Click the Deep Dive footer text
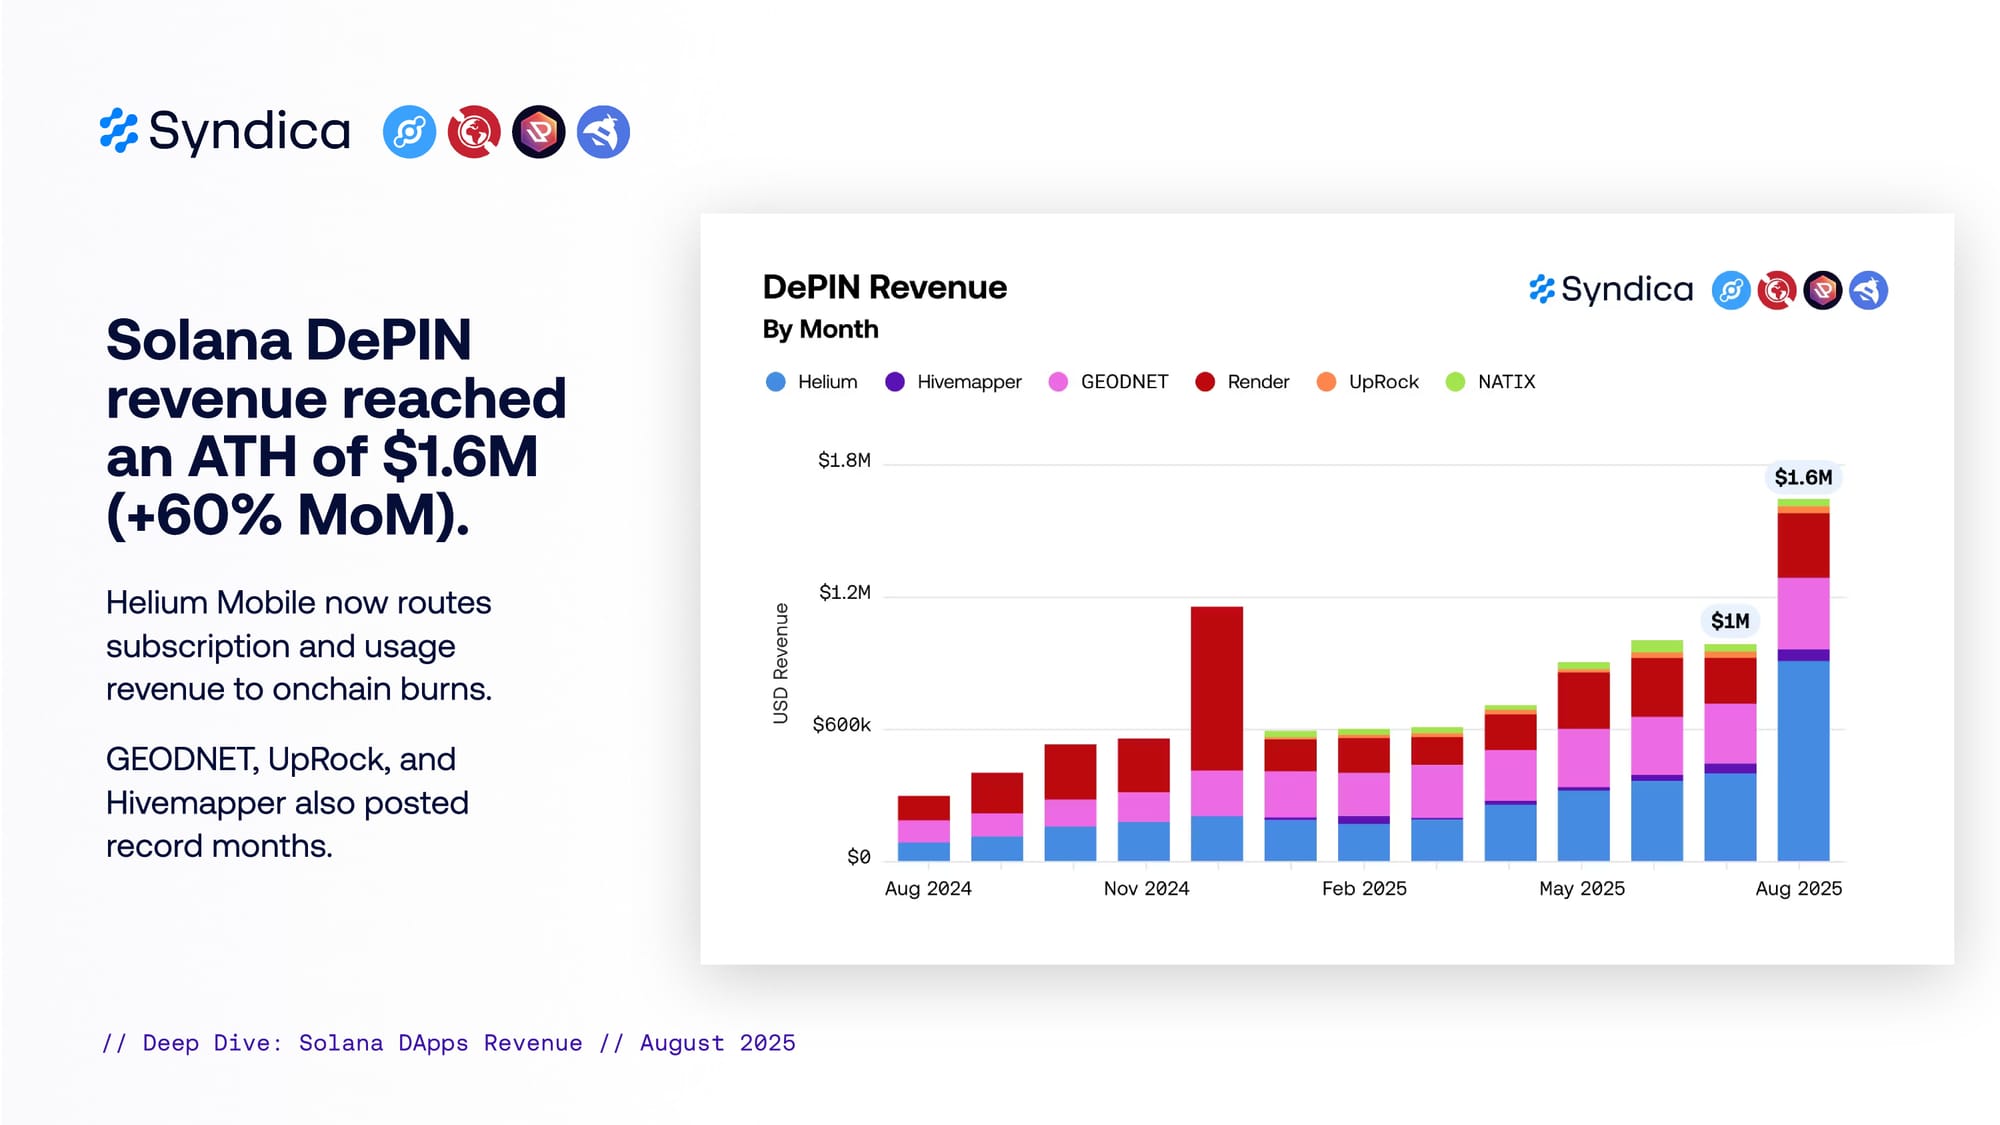Viewport: 2000px width, 1125px height. click(x=449, y=1043)
